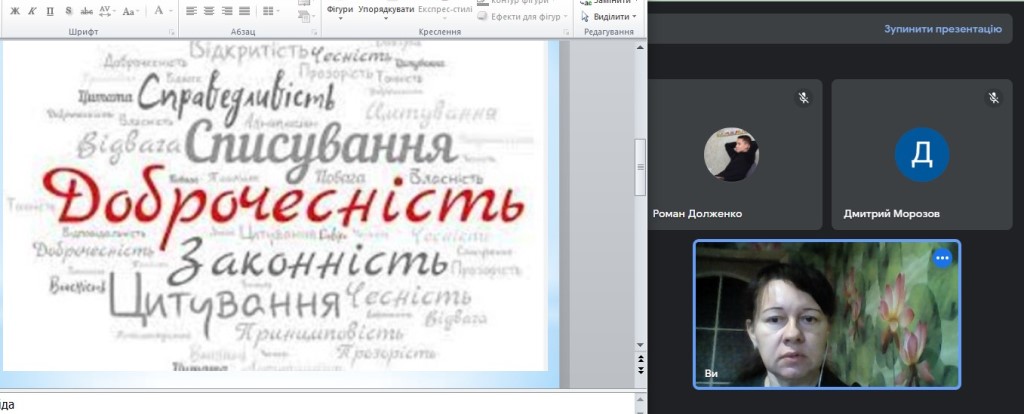
Task: Open more options on your video tile
Action: point(942,258)
